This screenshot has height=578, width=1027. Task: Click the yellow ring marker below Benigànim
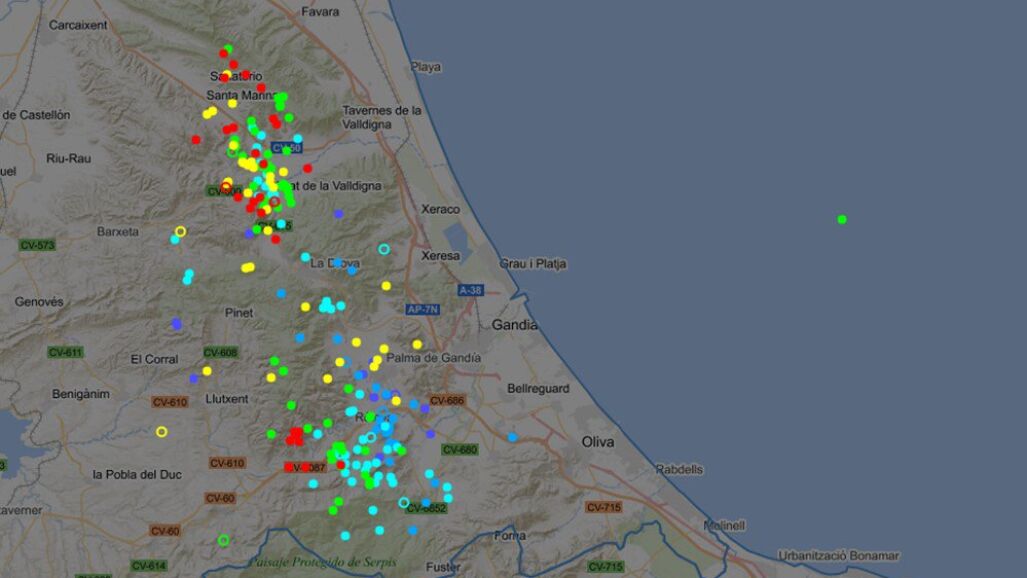[x=161, y=432]
